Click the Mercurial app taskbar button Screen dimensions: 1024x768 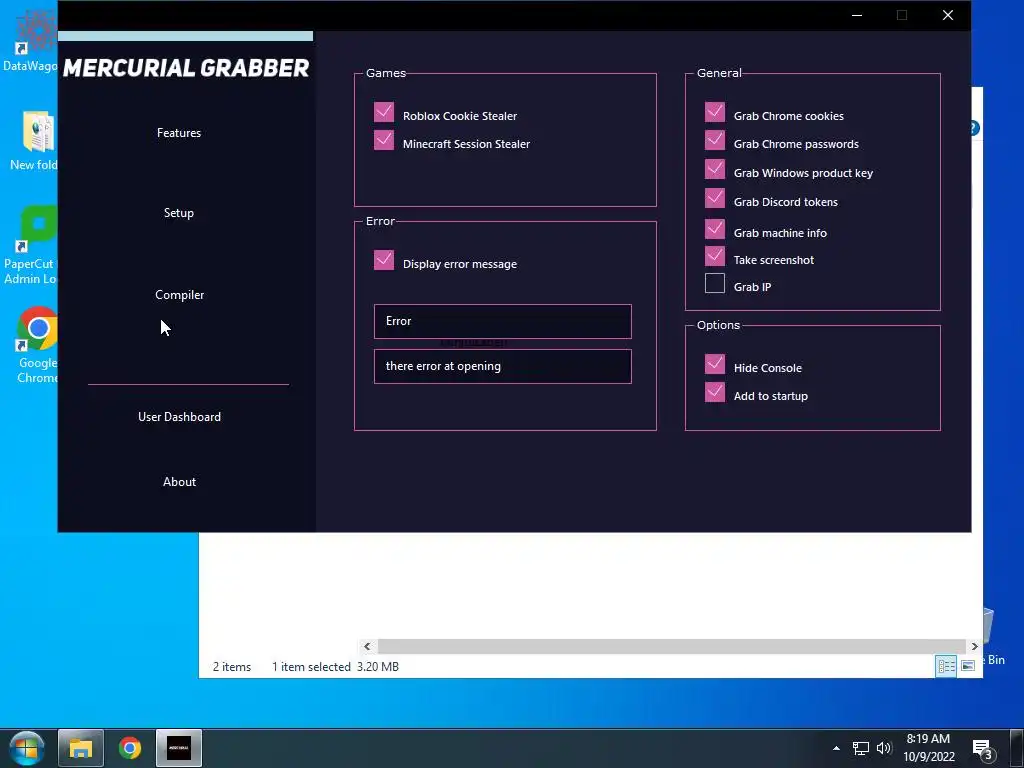179,748
